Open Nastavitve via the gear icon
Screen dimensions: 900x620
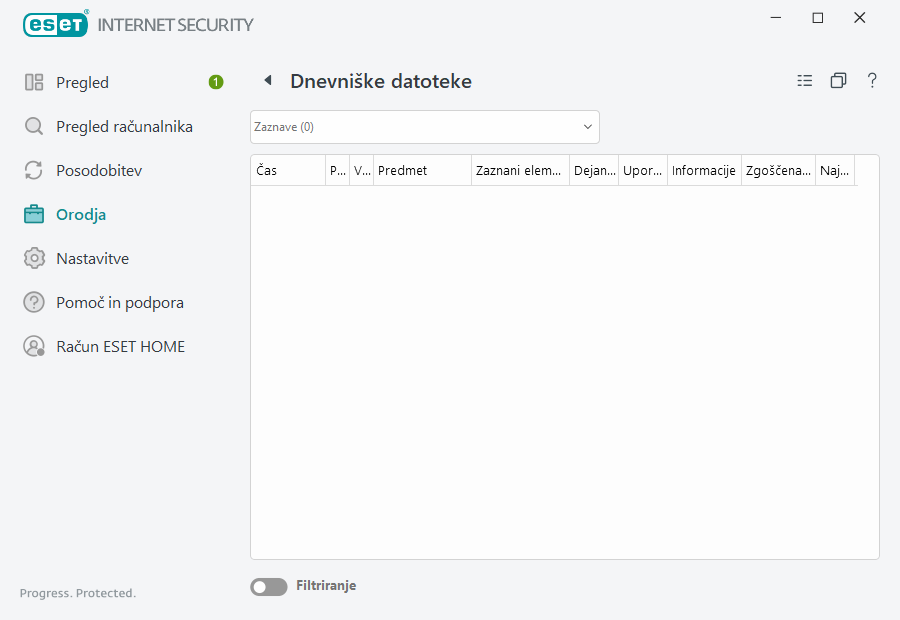tap(34, 258)
